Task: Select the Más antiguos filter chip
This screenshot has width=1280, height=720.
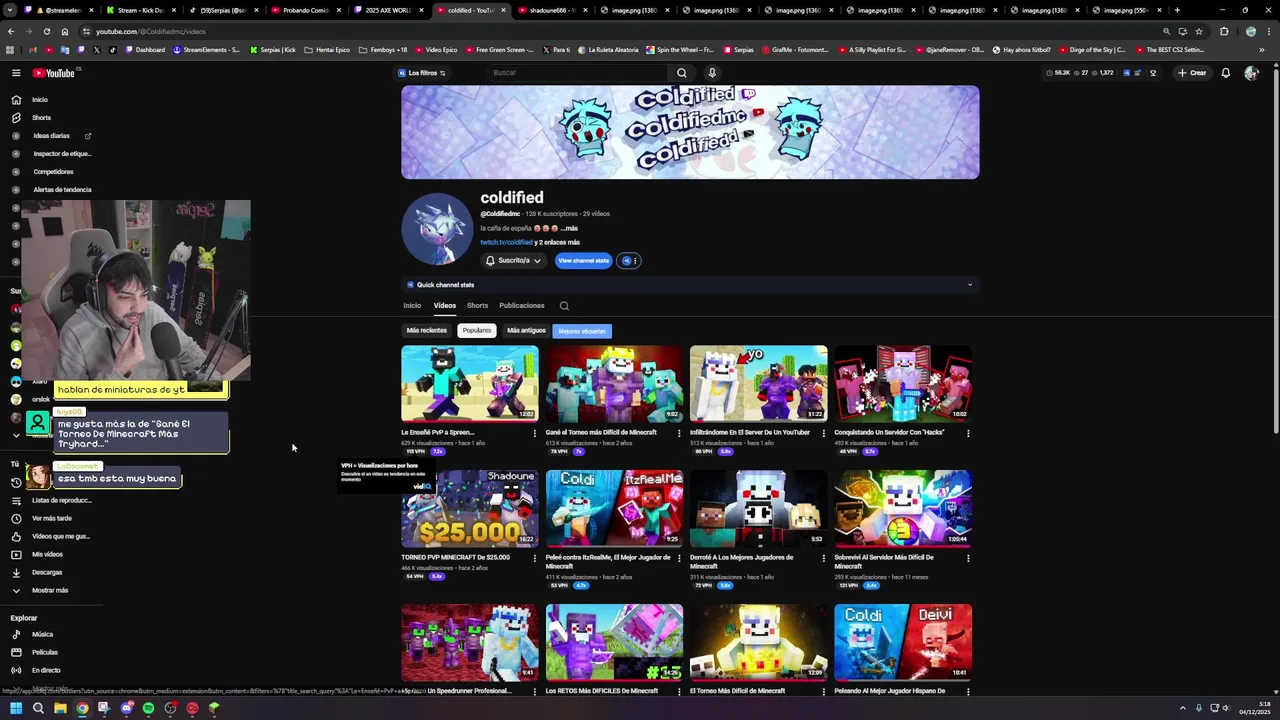Action: [526, 331]
